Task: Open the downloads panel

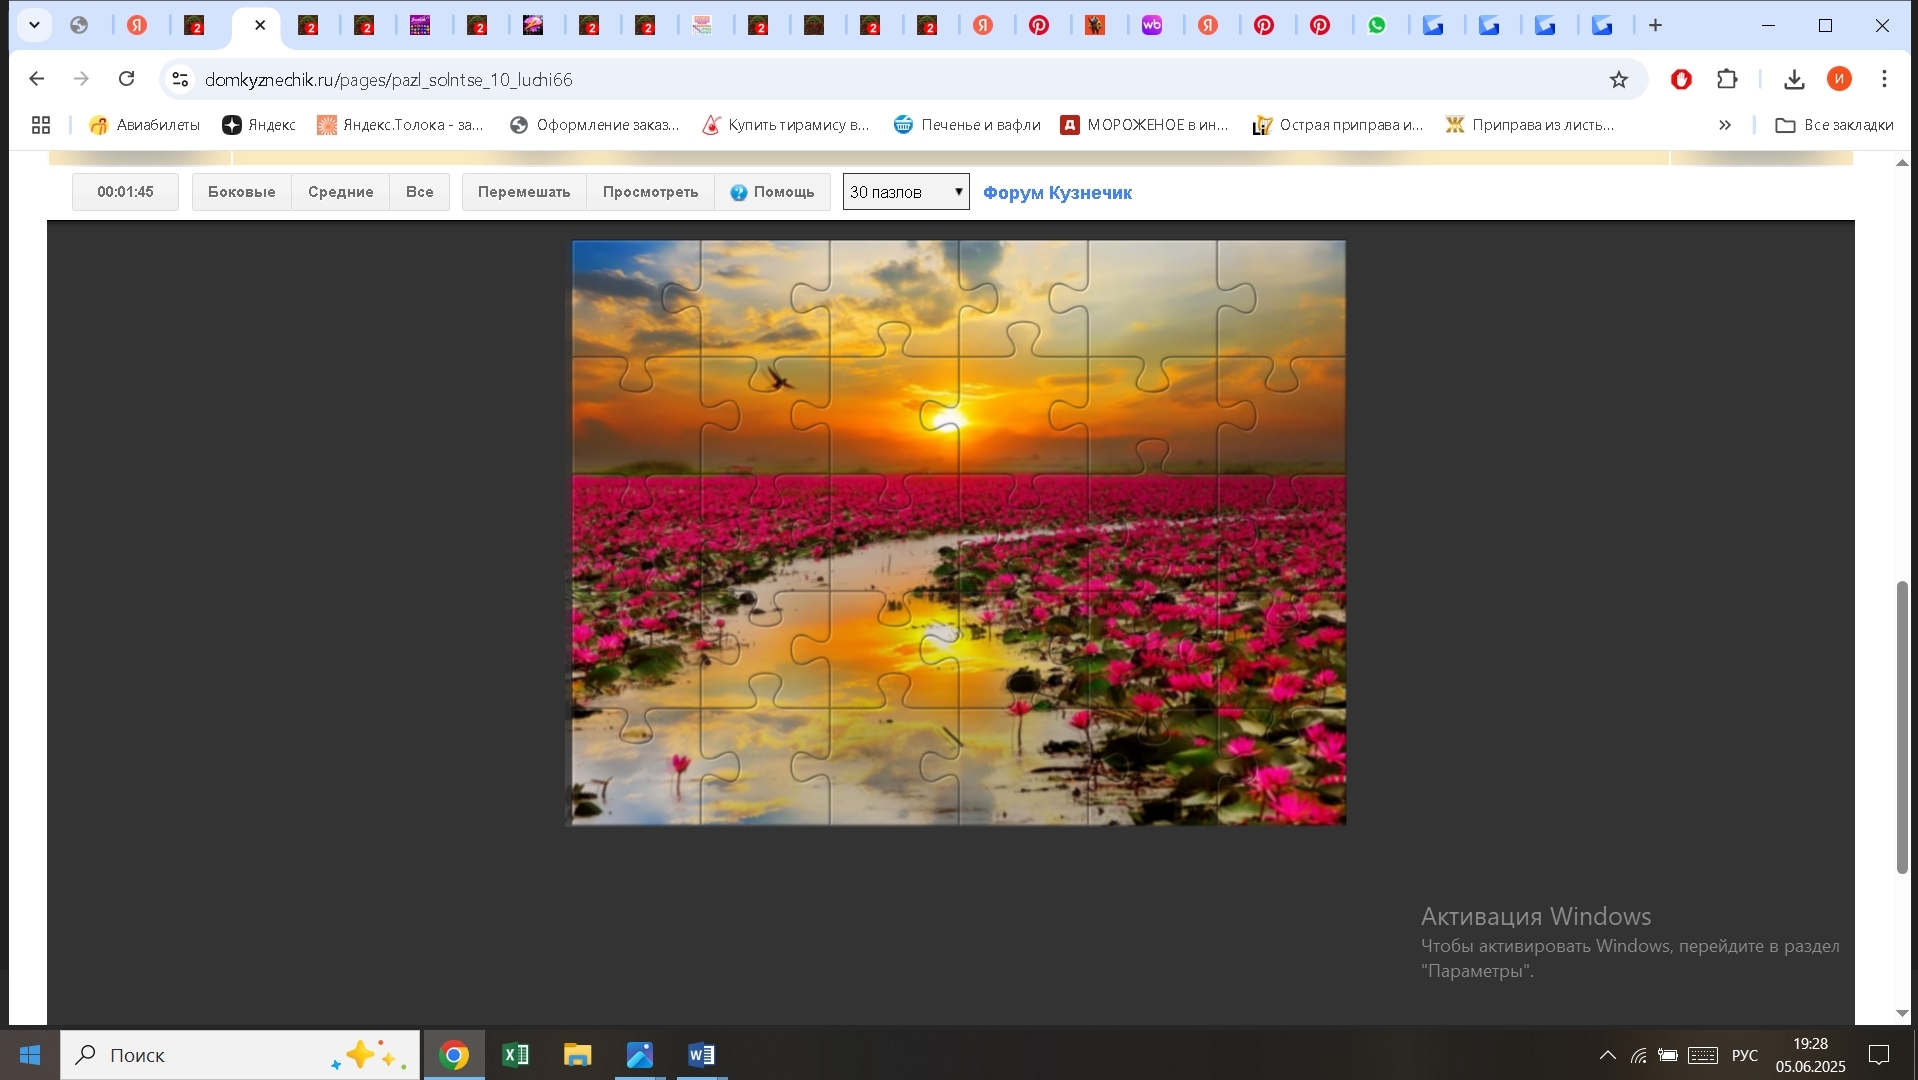Action: point(1794,79)
